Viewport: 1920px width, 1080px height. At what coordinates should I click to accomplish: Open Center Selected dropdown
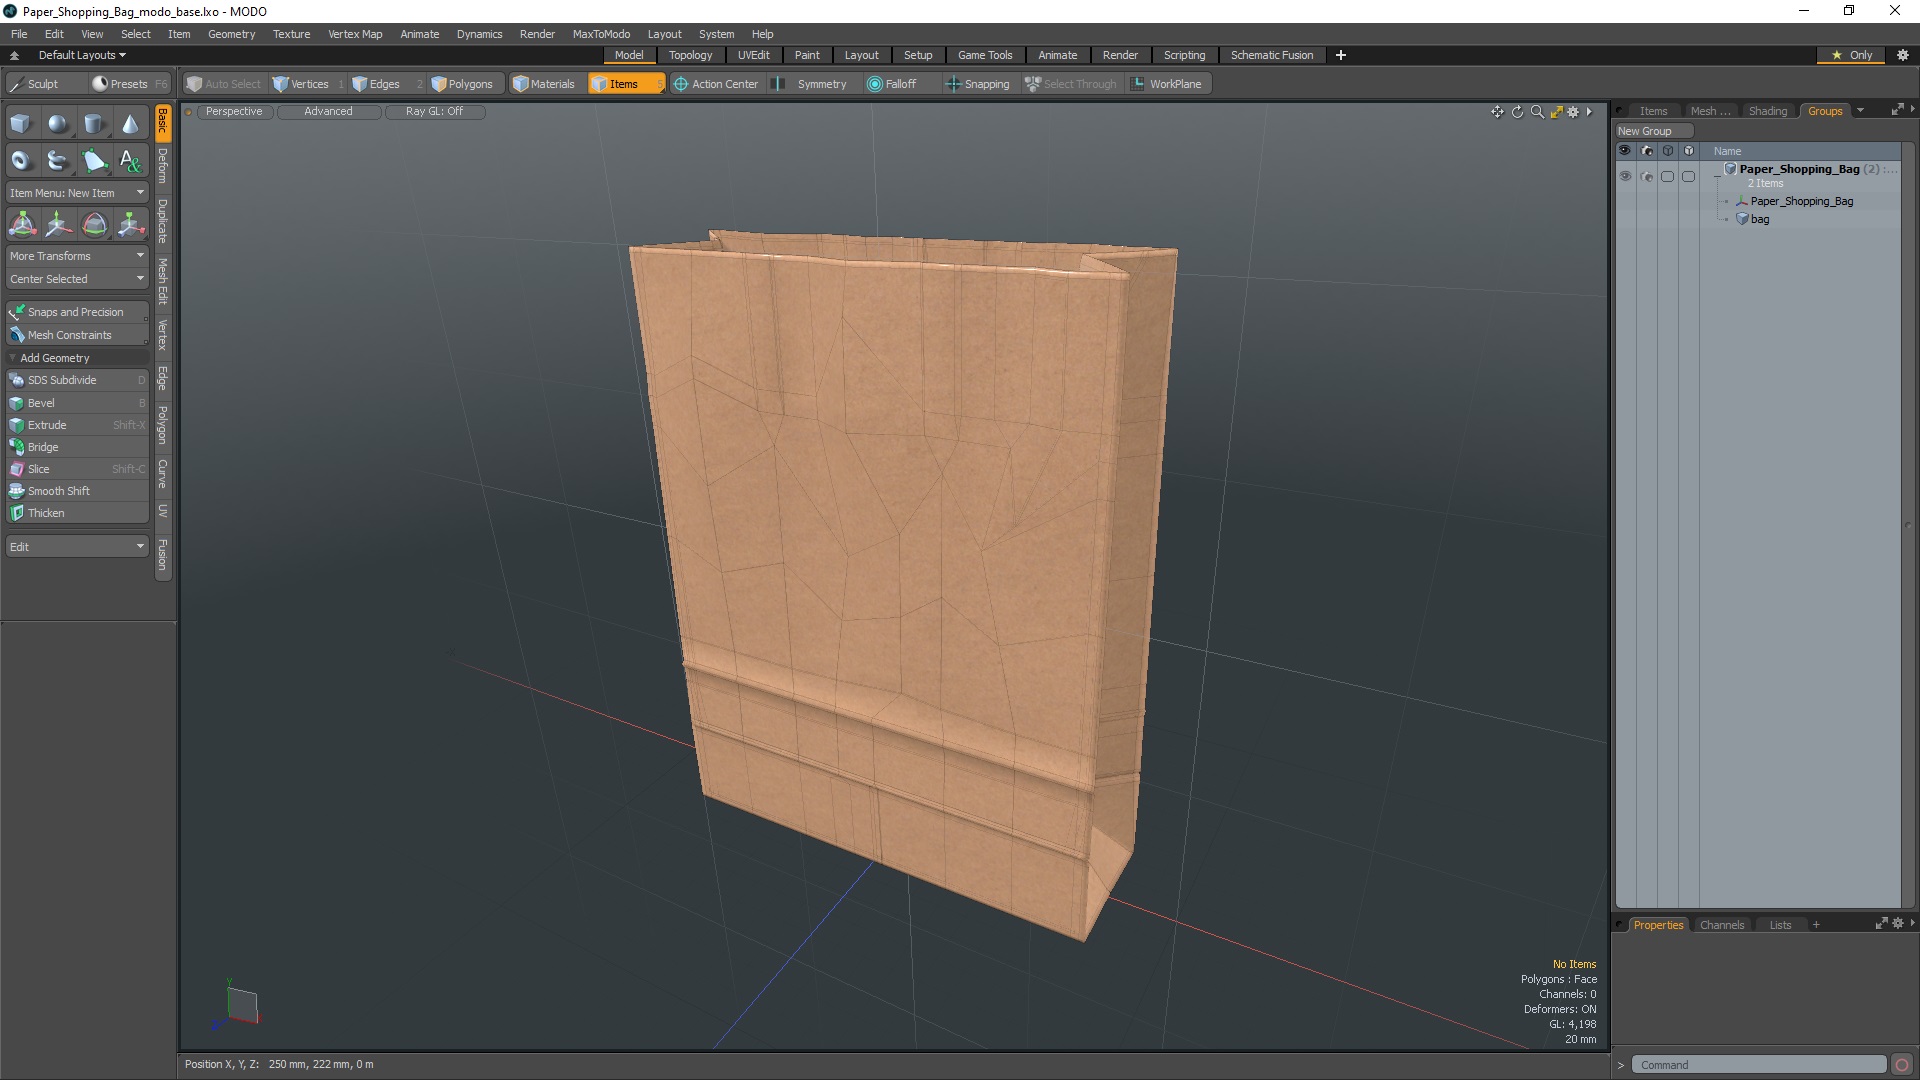77,279
